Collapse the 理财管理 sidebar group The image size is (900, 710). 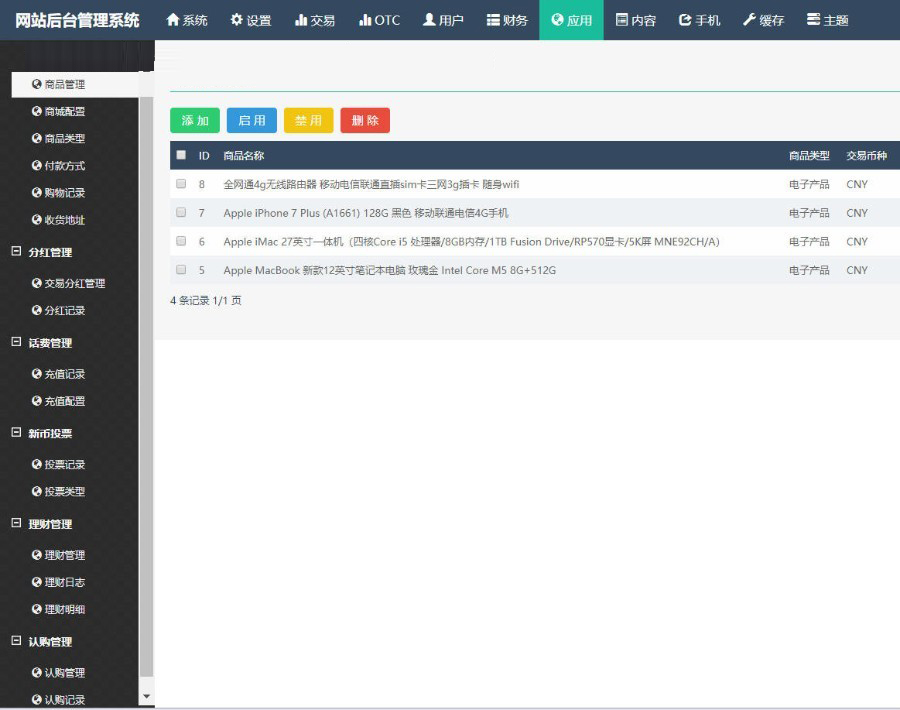tap(16, 524)
